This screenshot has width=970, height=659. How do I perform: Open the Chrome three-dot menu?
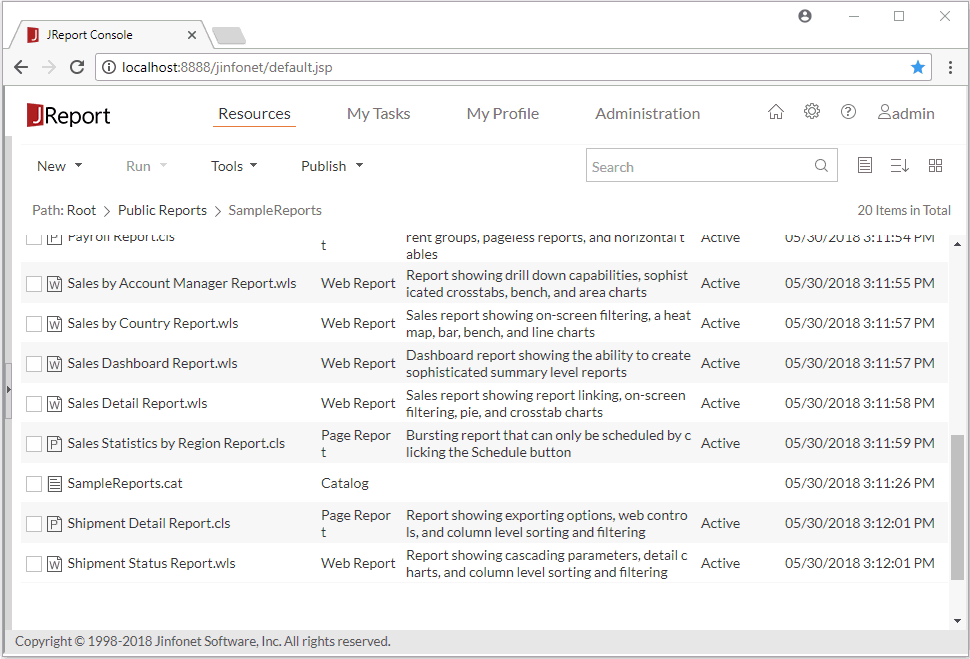pos(950,67)
